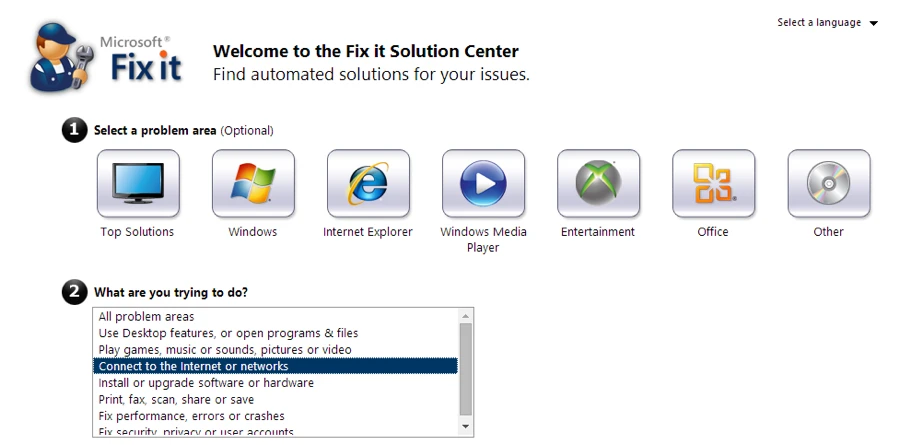The image size is (900, 445).
Task: Select the Internet Explorer icon
Action: click(x=368, y=184)
